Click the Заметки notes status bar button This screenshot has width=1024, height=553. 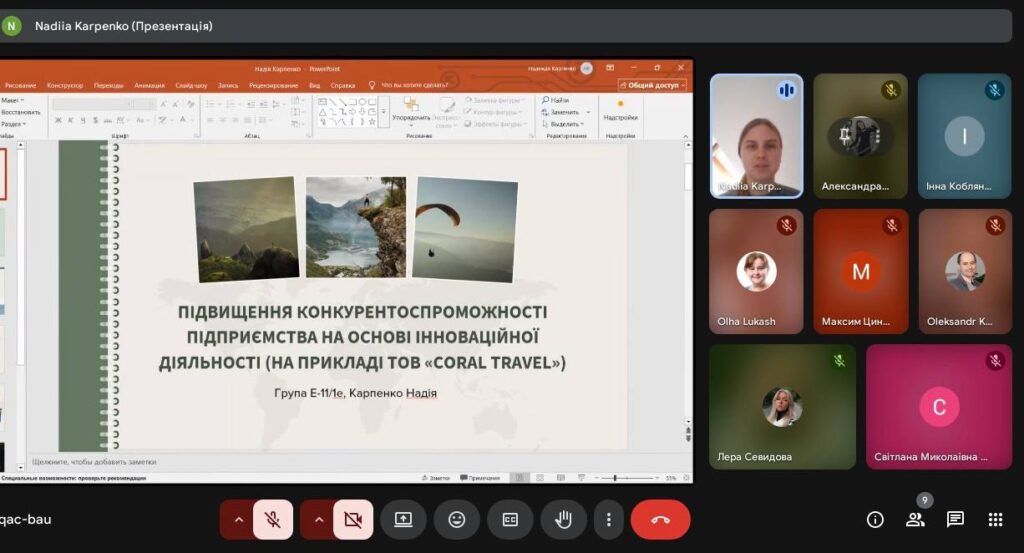[436, 478]
